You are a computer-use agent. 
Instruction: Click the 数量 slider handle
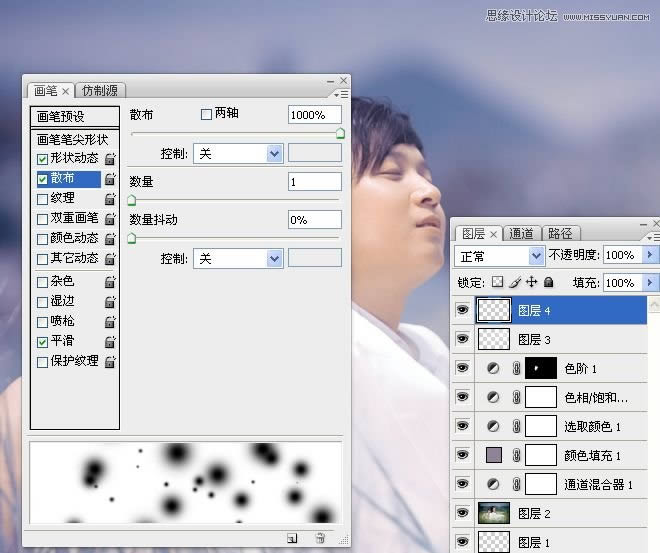tap(132, 200)
